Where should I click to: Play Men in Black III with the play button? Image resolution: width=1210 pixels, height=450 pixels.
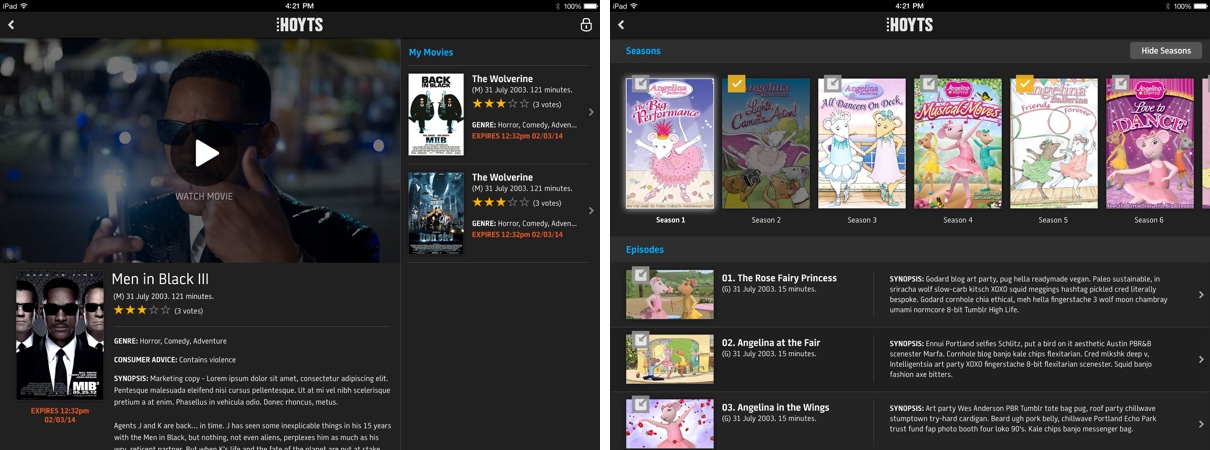pos(205,153)
